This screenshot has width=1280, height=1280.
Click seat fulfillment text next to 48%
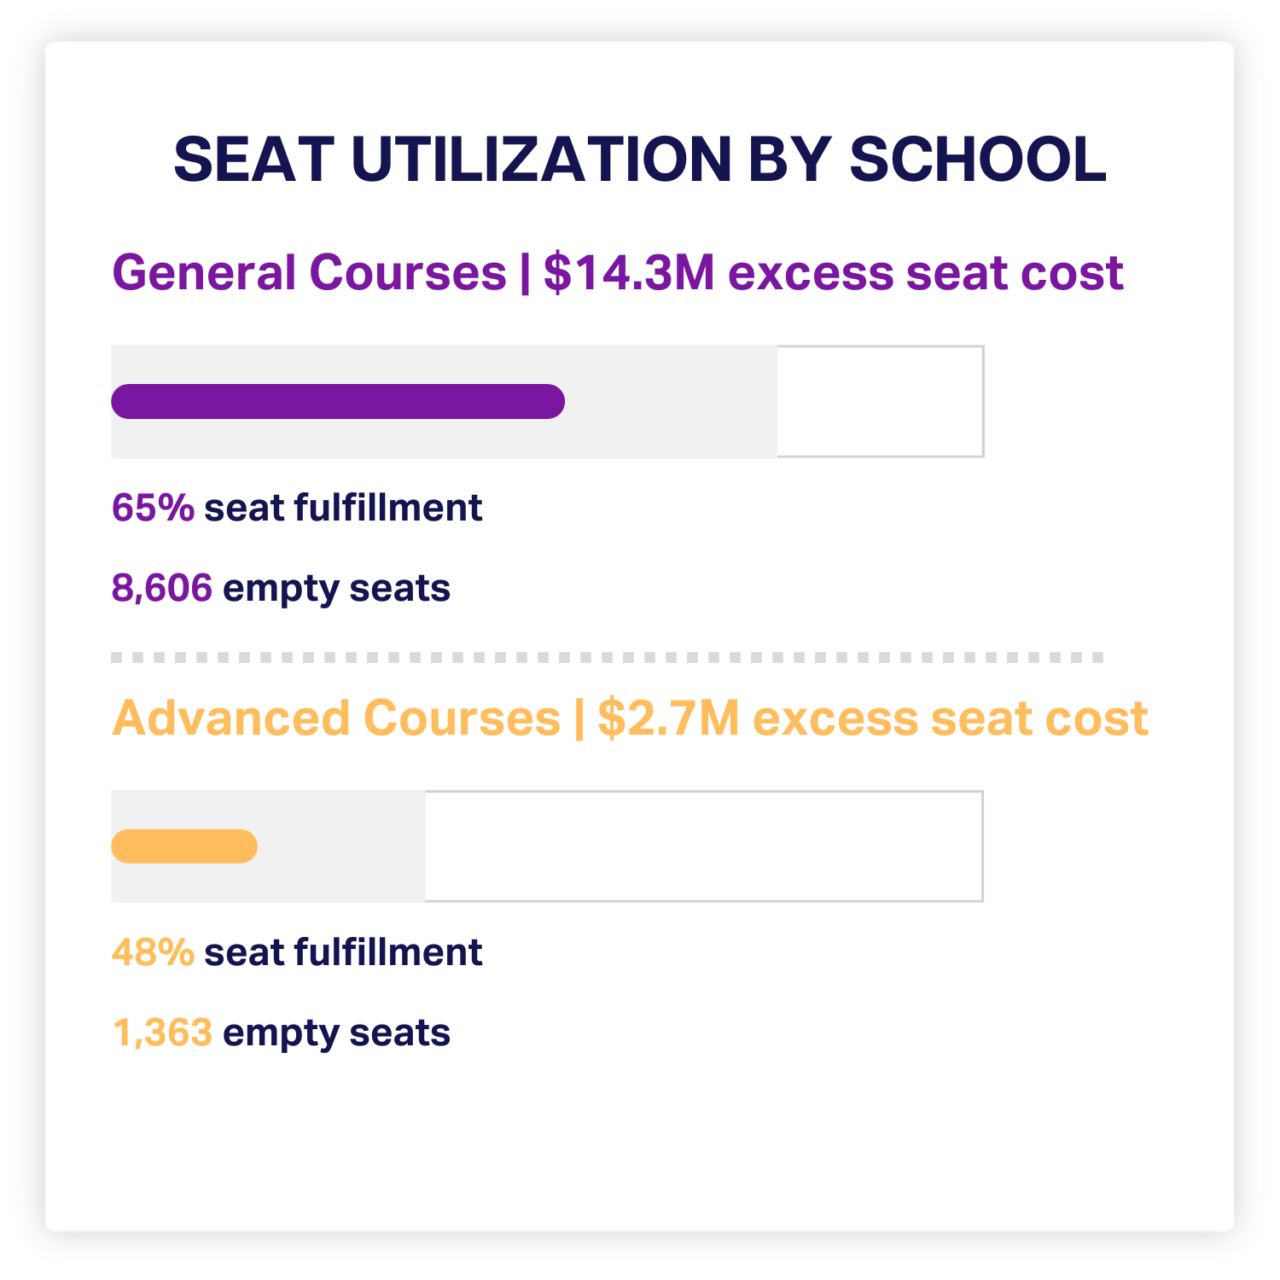[x=343, y=953]
